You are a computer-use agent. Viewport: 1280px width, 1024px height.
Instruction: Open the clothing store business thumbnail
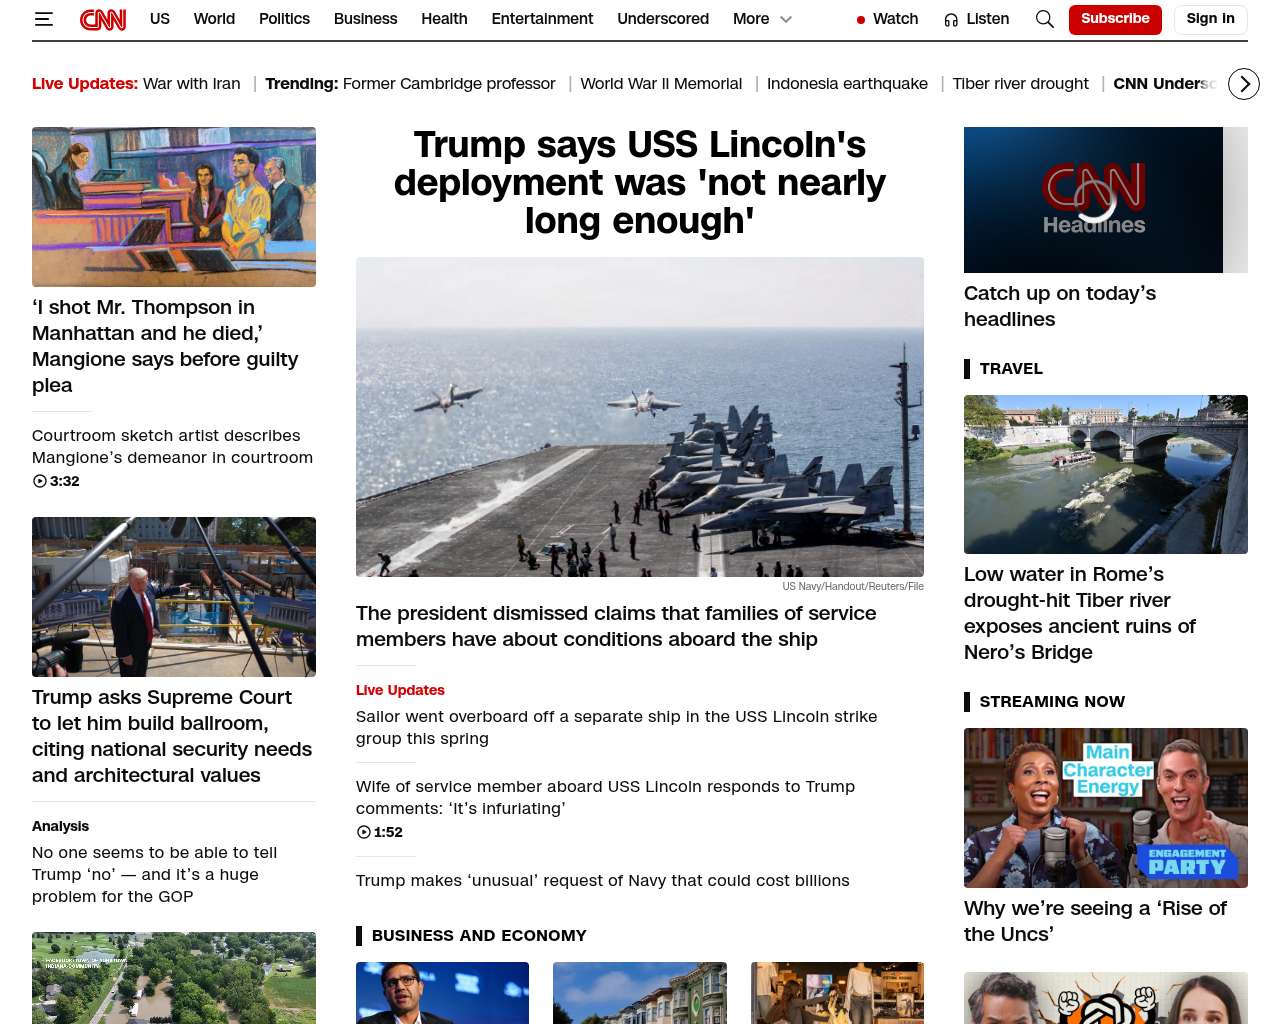pos(837,993)
